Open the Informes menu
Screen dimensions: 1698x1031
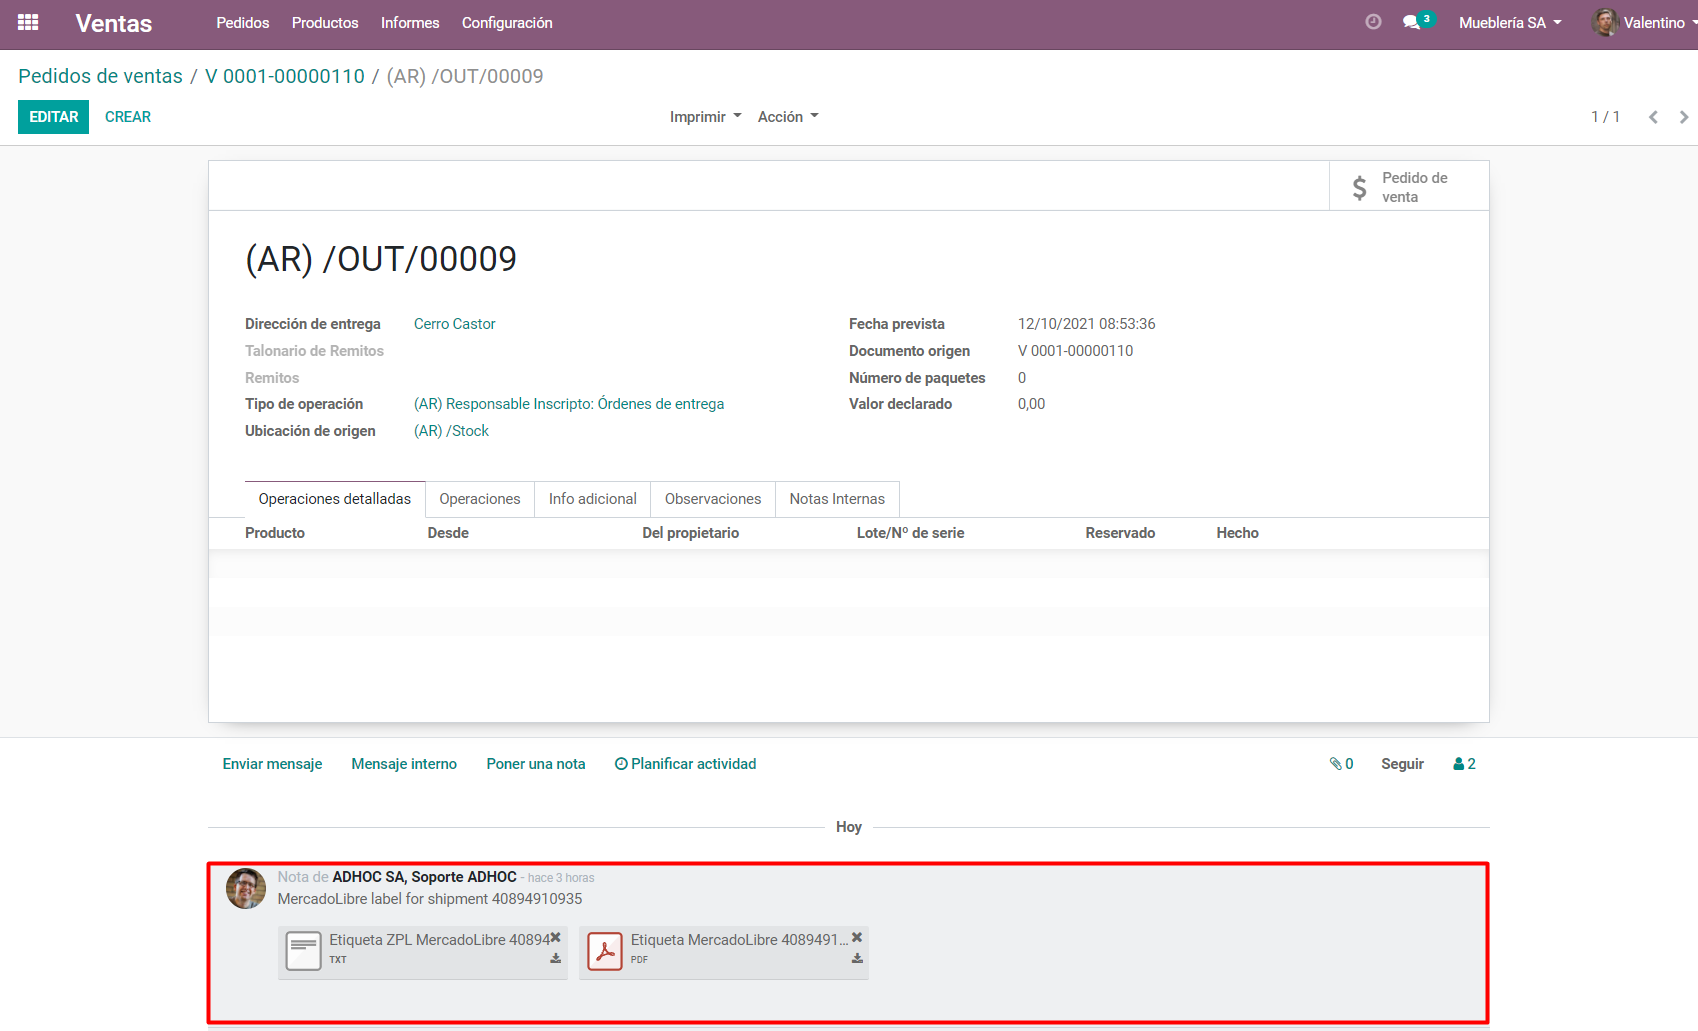tap(410, 23)
